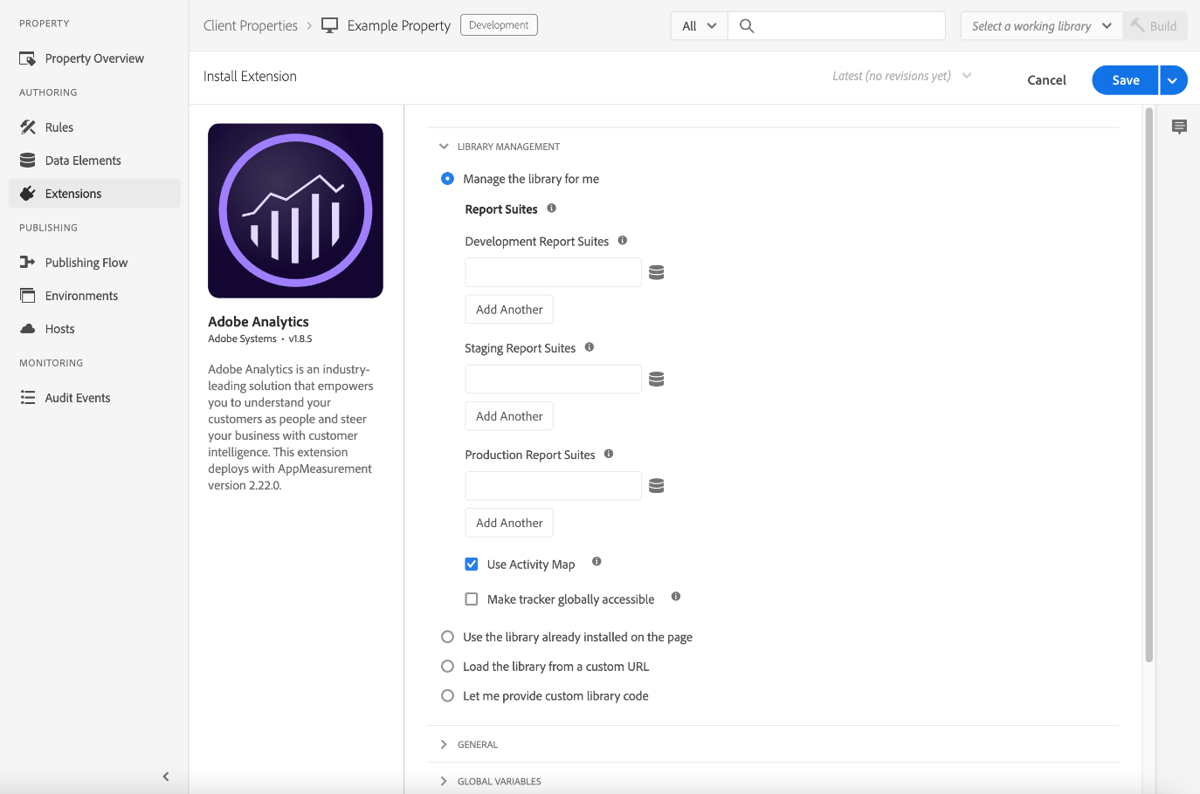Open the Environments panel
This screenshot has height=794, width=1200.
pos(80,295)
